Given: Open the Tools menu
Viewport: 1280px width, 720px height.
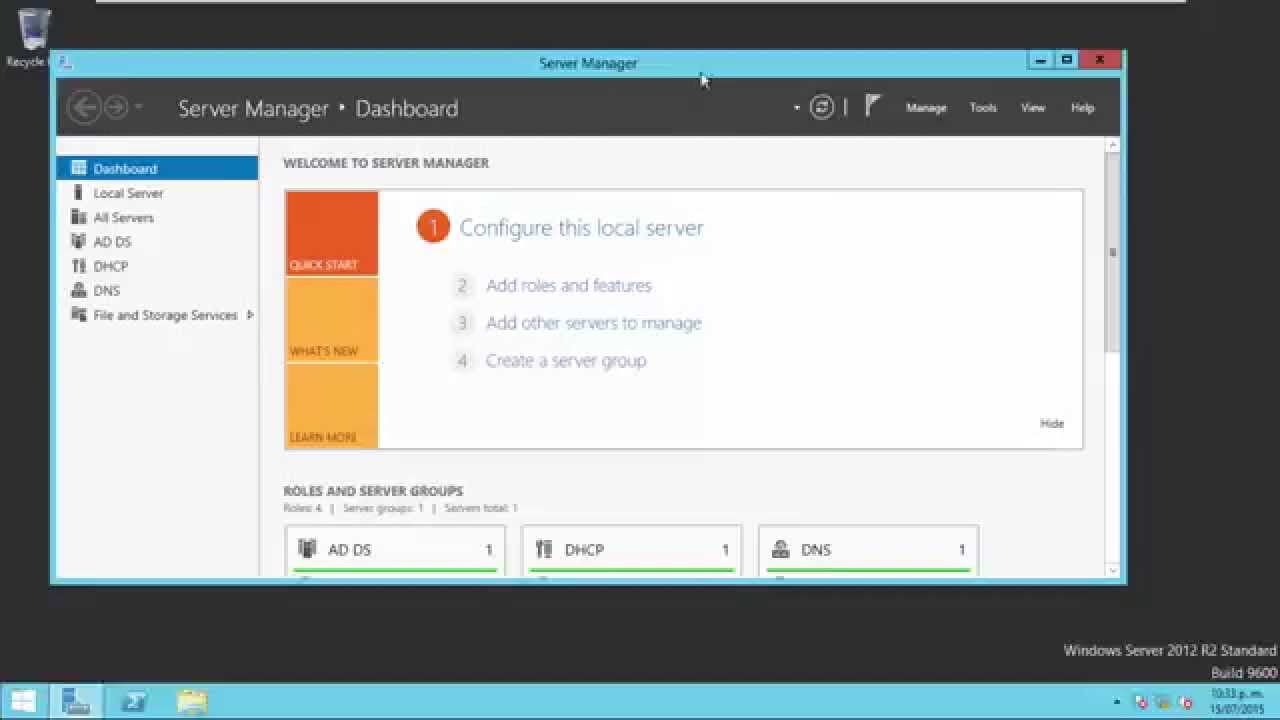Looking at the screenshot, I should click(x=983, y=108).
